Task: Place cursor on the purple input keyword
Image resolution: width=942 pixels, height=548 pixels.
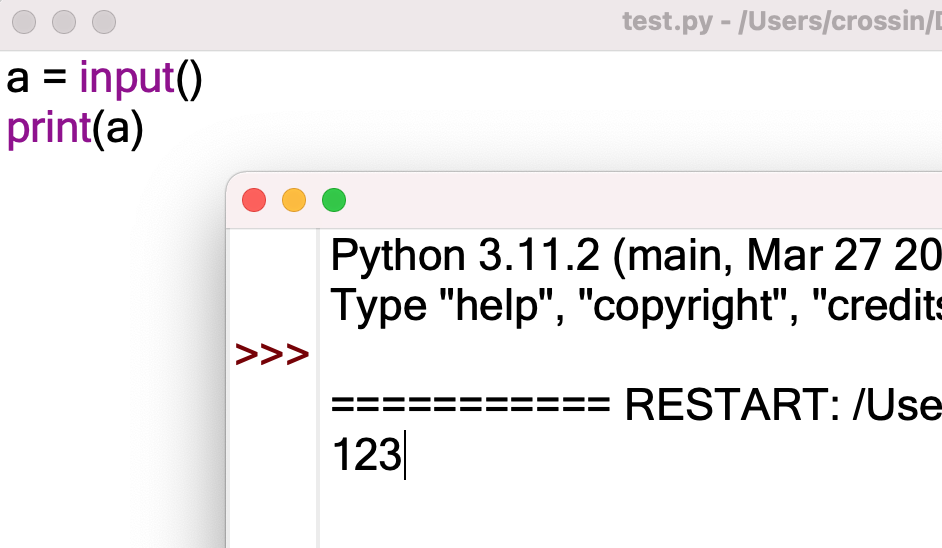Action: (x=127, y=79)
